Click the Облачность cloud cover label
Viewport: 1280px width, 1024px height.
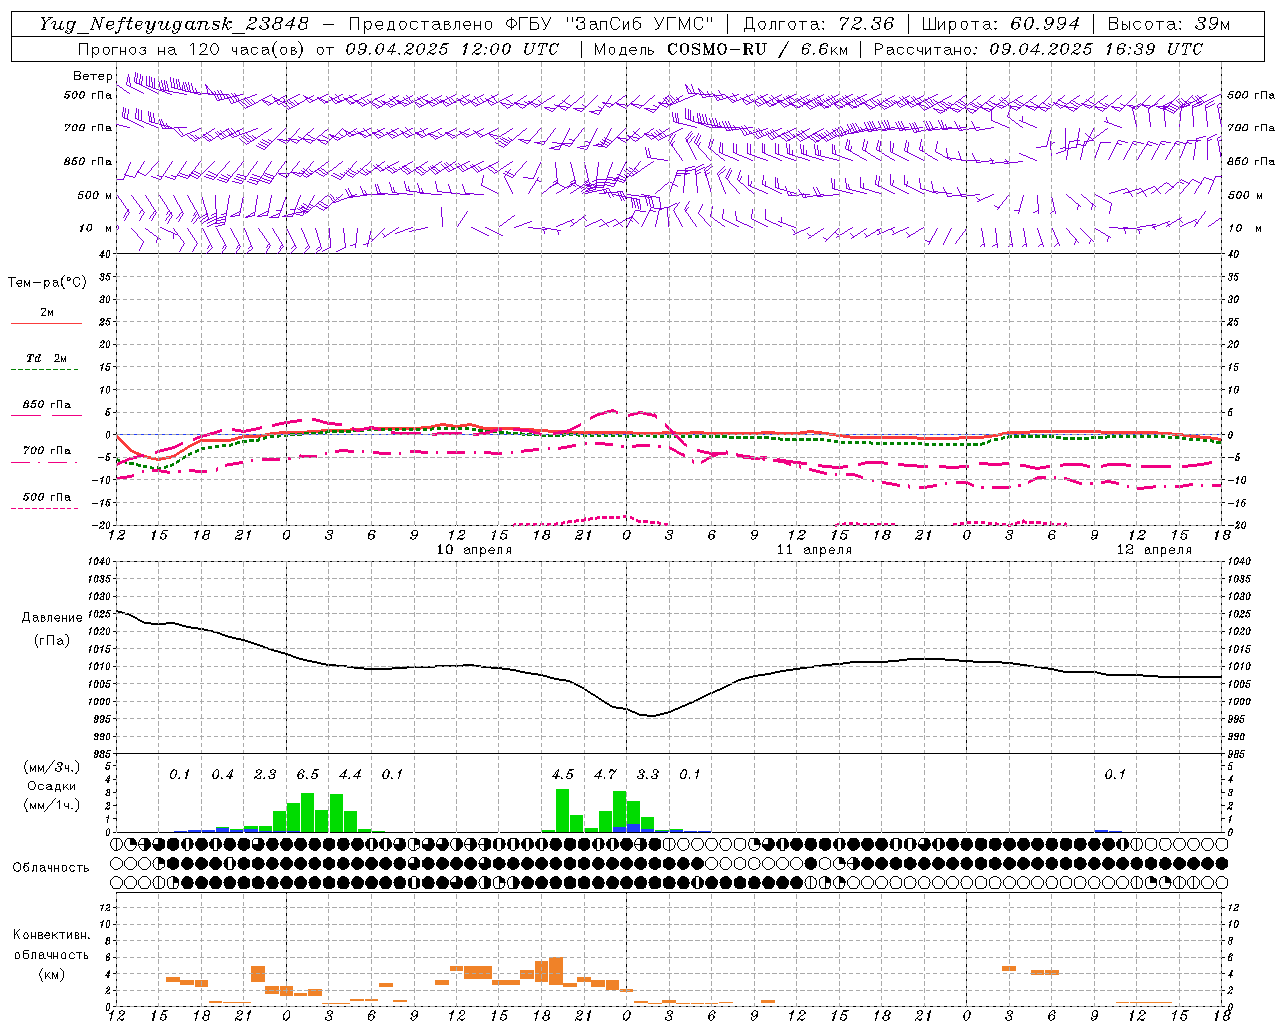click(51, 867)
